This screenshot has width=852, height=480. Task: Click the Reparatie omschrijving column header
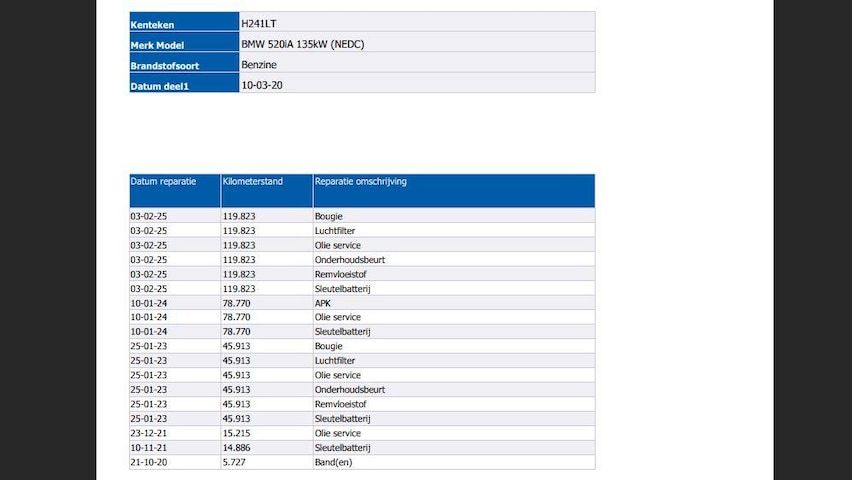point(454,191)
